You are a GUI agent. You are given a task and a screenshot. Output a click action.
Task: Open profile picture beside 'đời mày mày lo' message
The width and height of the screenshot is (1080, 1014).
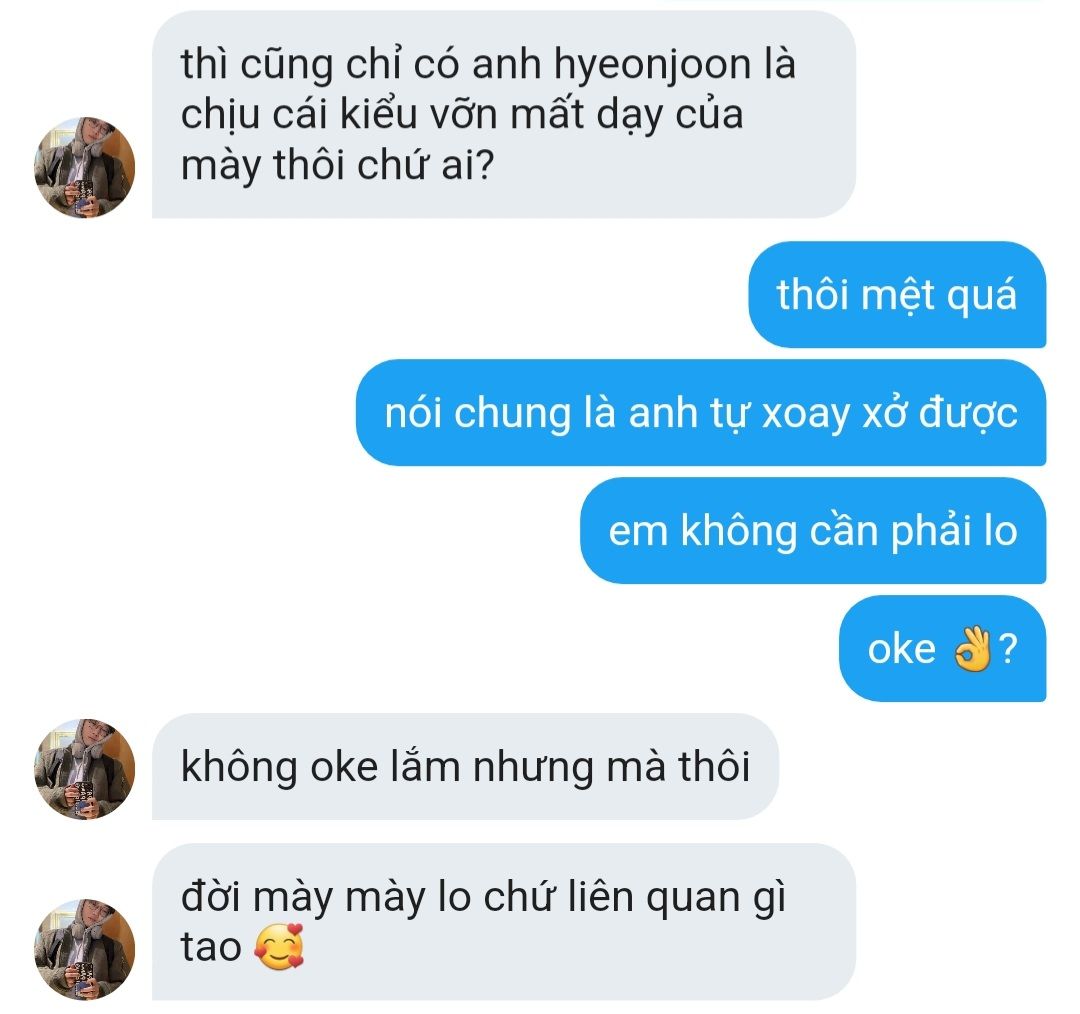[x=85, y=949]
